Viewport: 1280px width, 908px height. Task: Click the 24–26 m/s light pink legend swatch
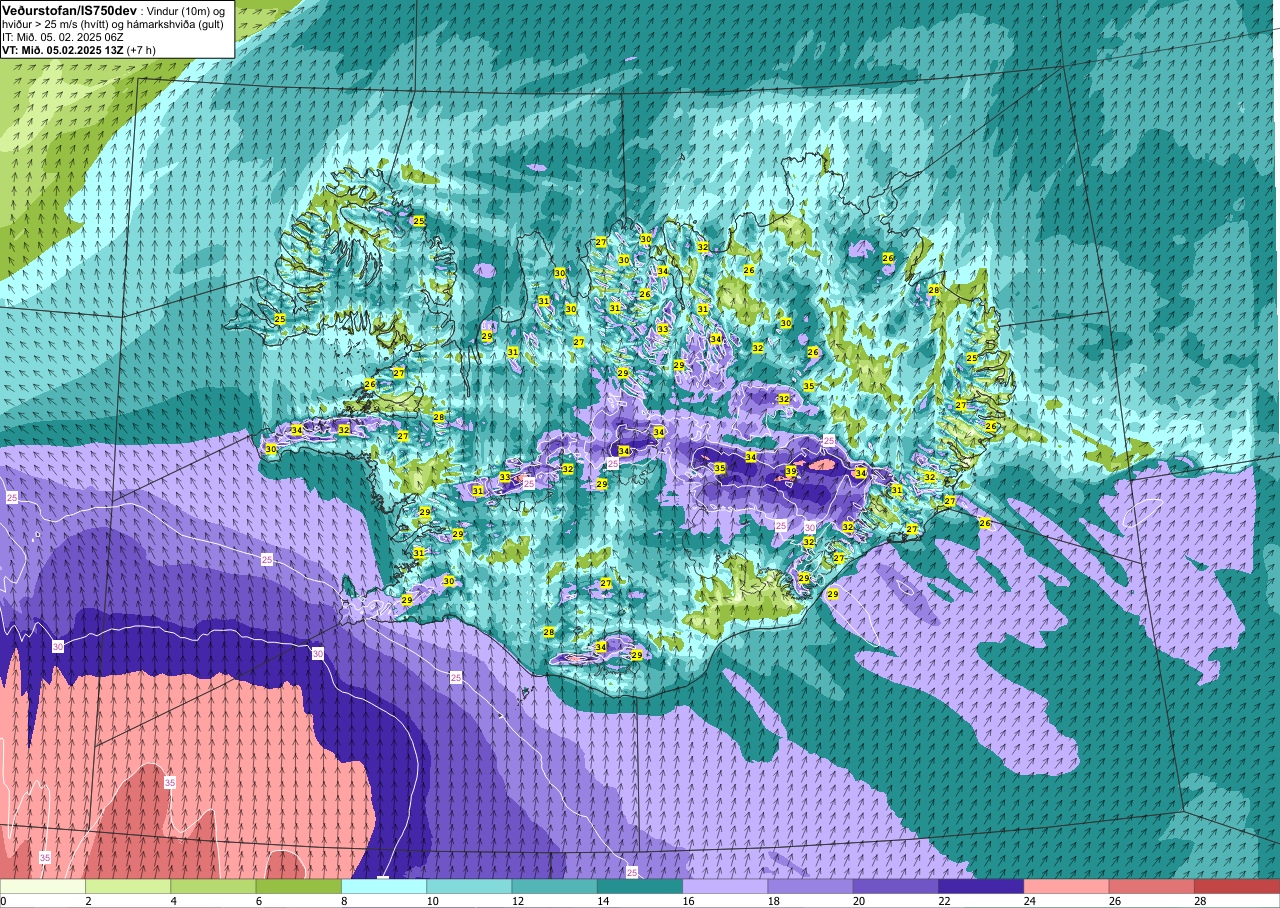coord(1067,886)
